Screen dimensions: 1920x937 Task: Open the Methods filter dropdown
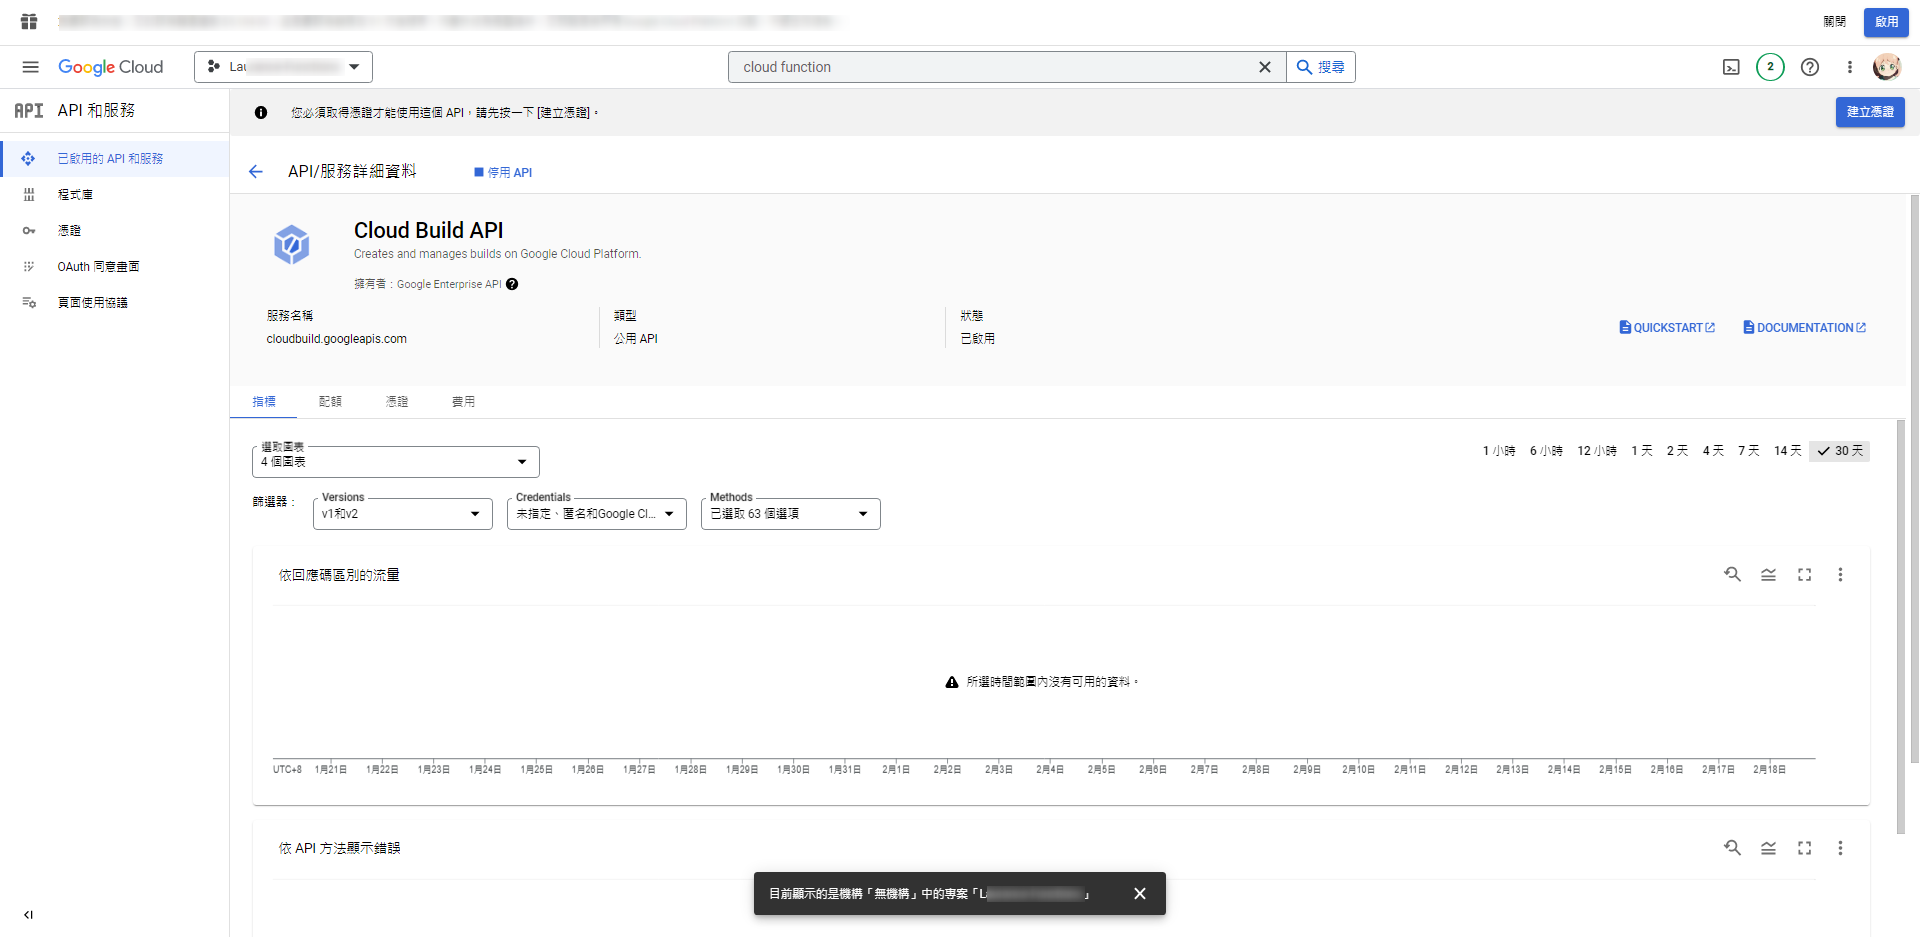(x=791, y=514)
